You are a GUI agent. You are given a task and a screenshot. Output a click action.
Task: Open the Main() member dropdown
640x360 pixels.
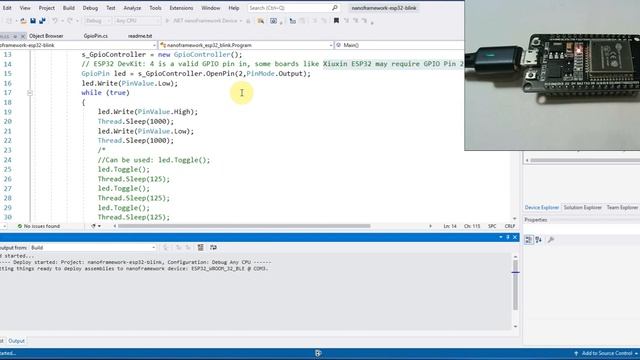pos(399,45)
